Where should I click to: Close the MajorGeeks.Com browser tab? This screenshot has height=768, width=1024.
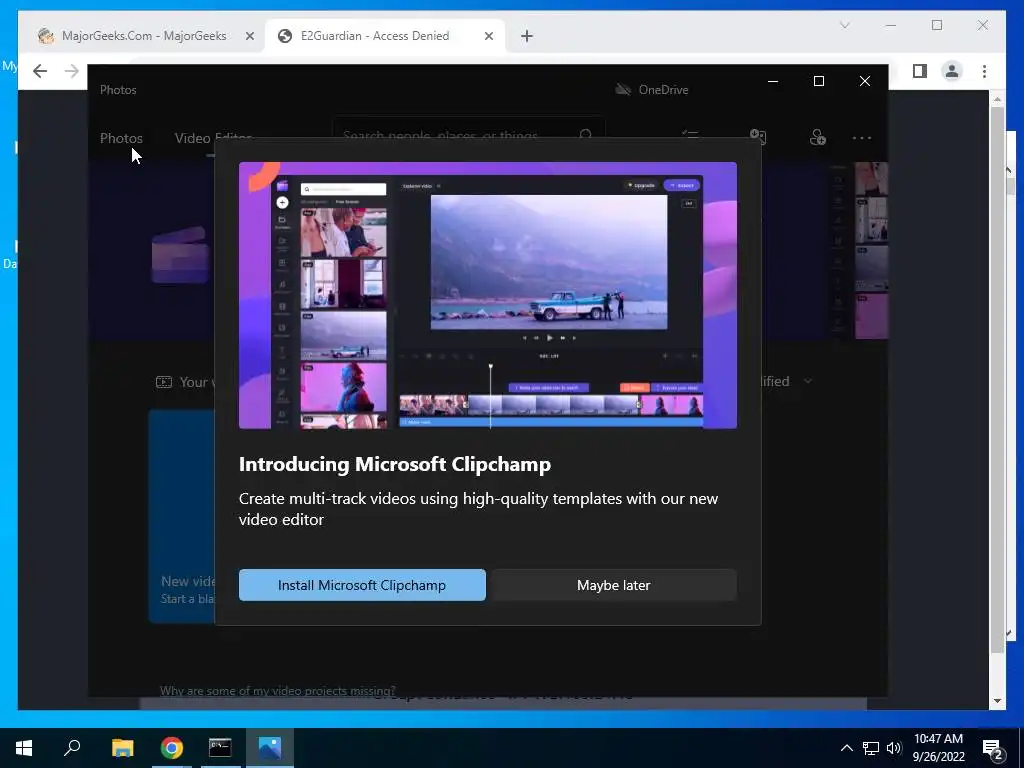249,36
